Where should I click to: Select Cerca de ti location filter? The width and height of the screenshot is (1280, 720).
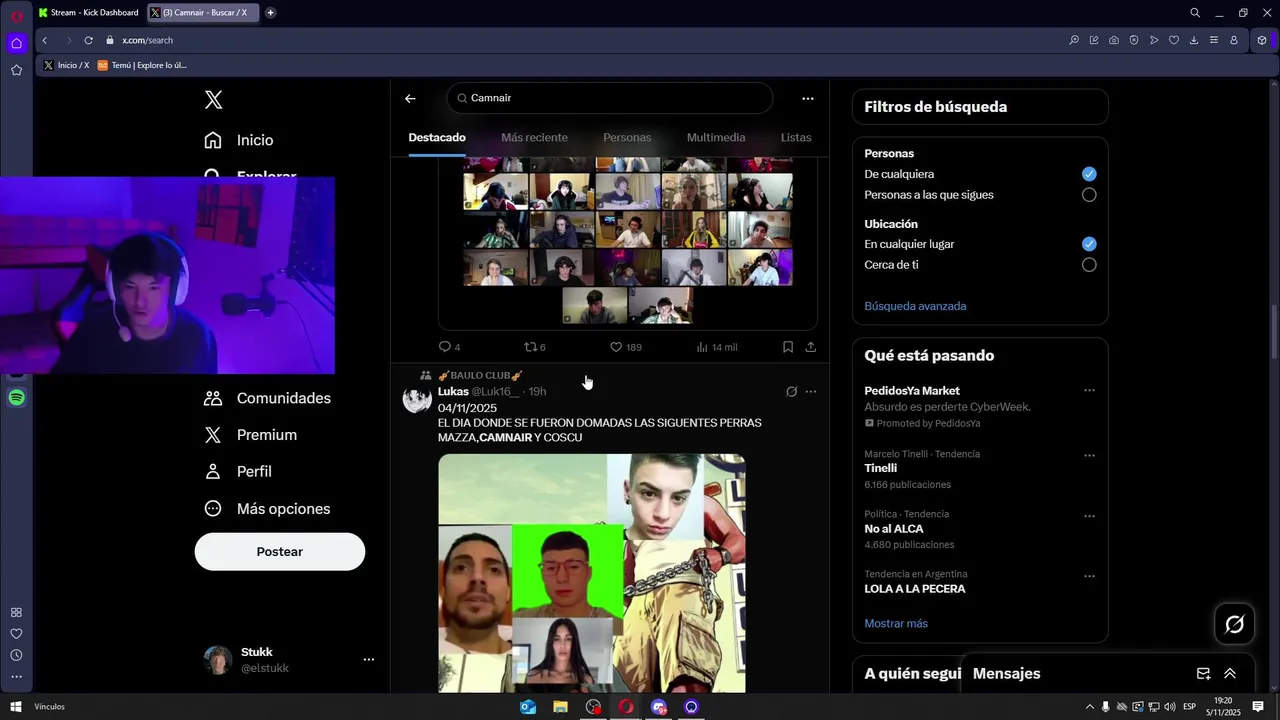[x=1089, y=265]
